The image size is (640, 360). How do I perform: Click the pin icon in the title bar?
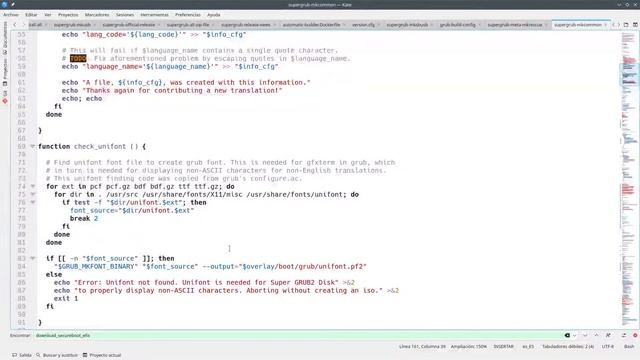[x=13, y=4]
